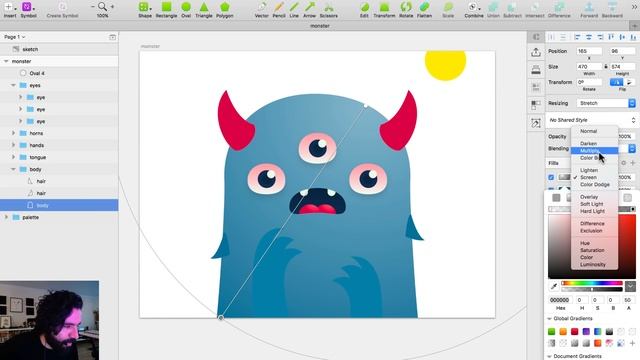Toggle the layer list filter icon
This screenshot has width=640, height=360.
click(112, 37)
